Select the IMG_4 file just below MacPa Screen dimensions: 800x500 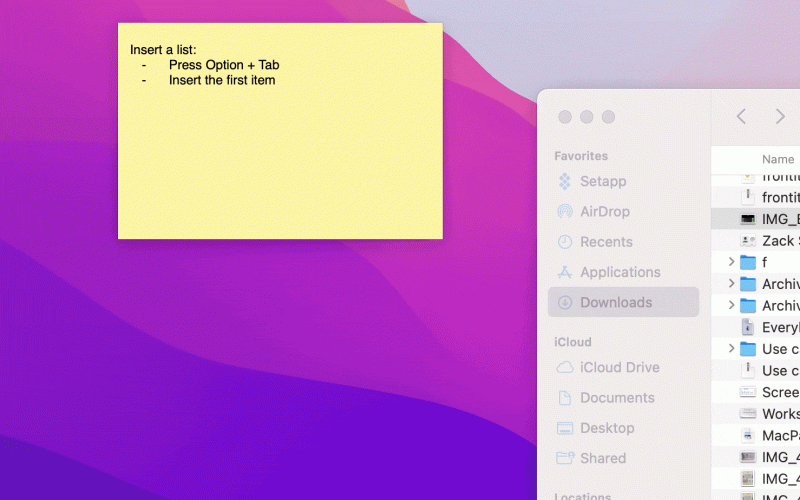coord(756,457)
